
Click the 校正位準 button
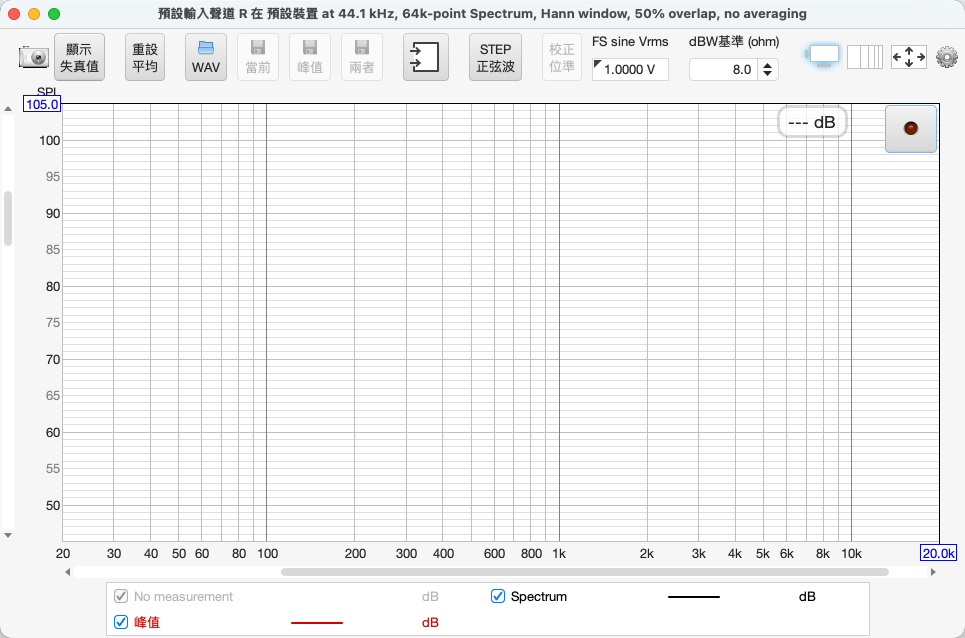pyautogui.click(x=562, y=57)
